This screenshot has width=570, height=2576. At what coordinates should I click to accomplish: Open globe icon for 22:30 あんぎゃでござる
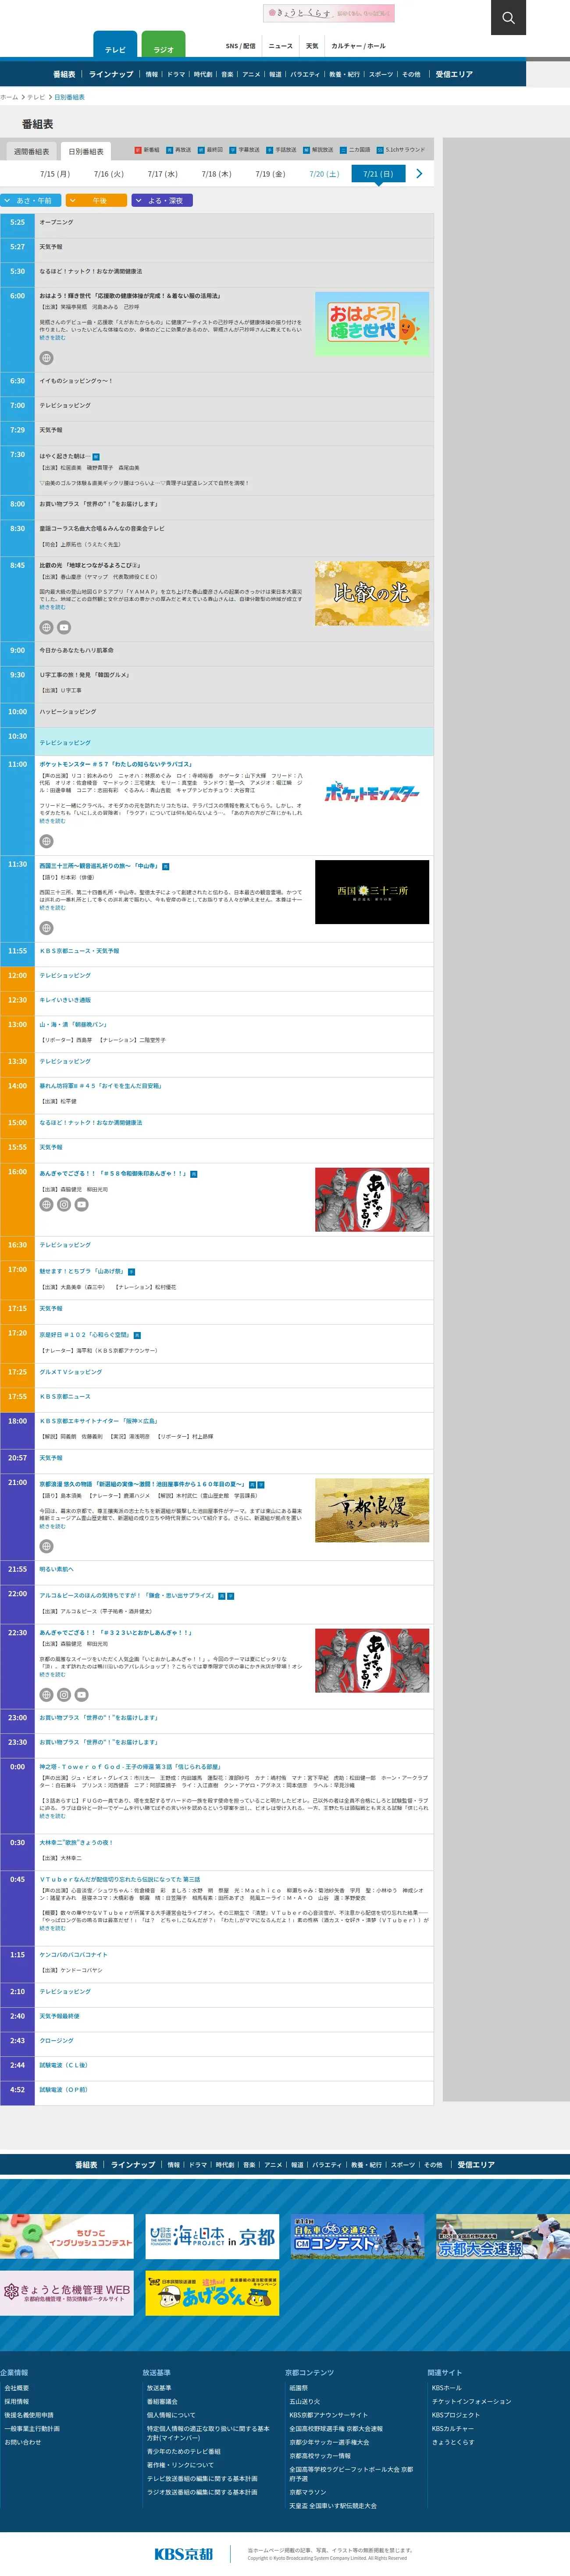click(x=46, y=1695)
